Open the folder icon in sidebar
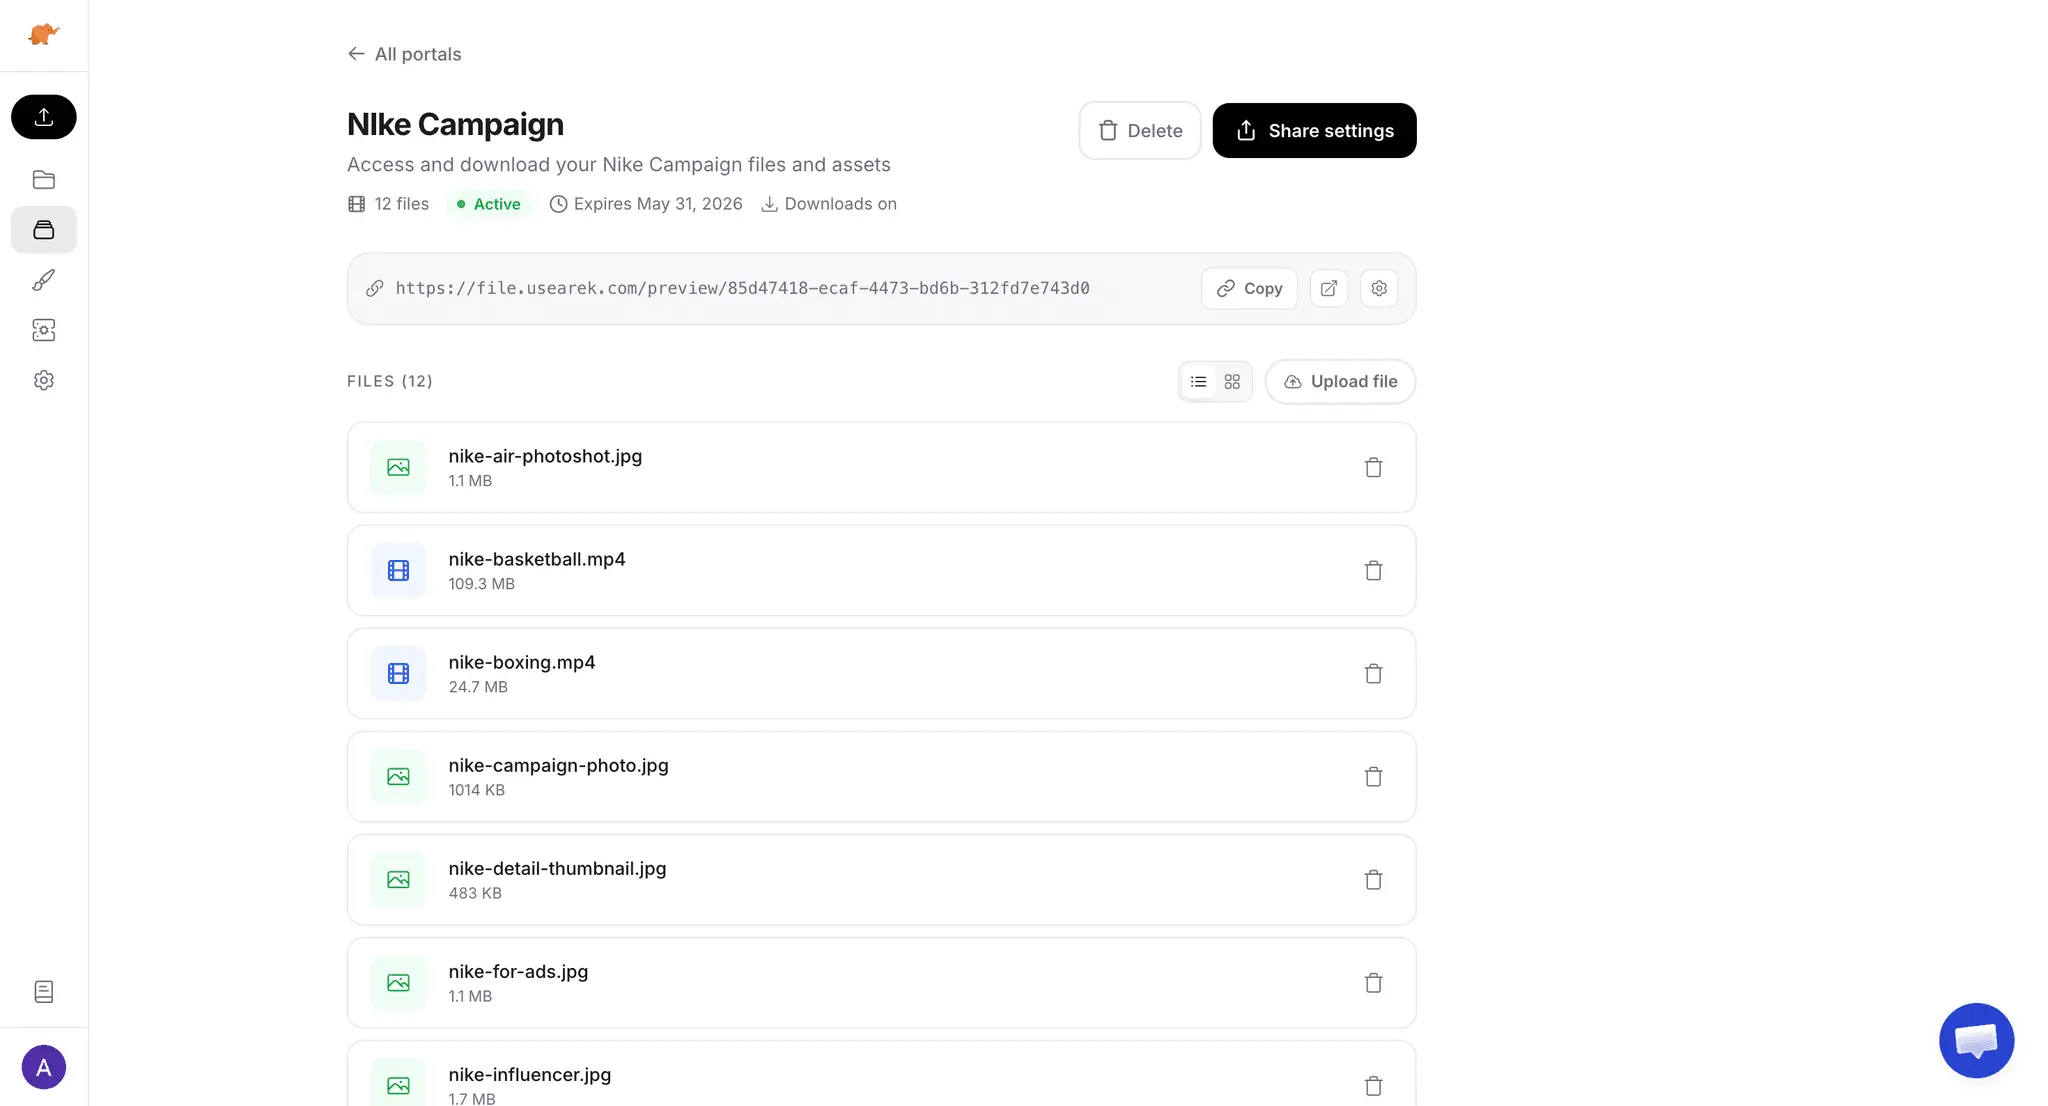The image size is (2048, 1106). click(x=44, y=180)
